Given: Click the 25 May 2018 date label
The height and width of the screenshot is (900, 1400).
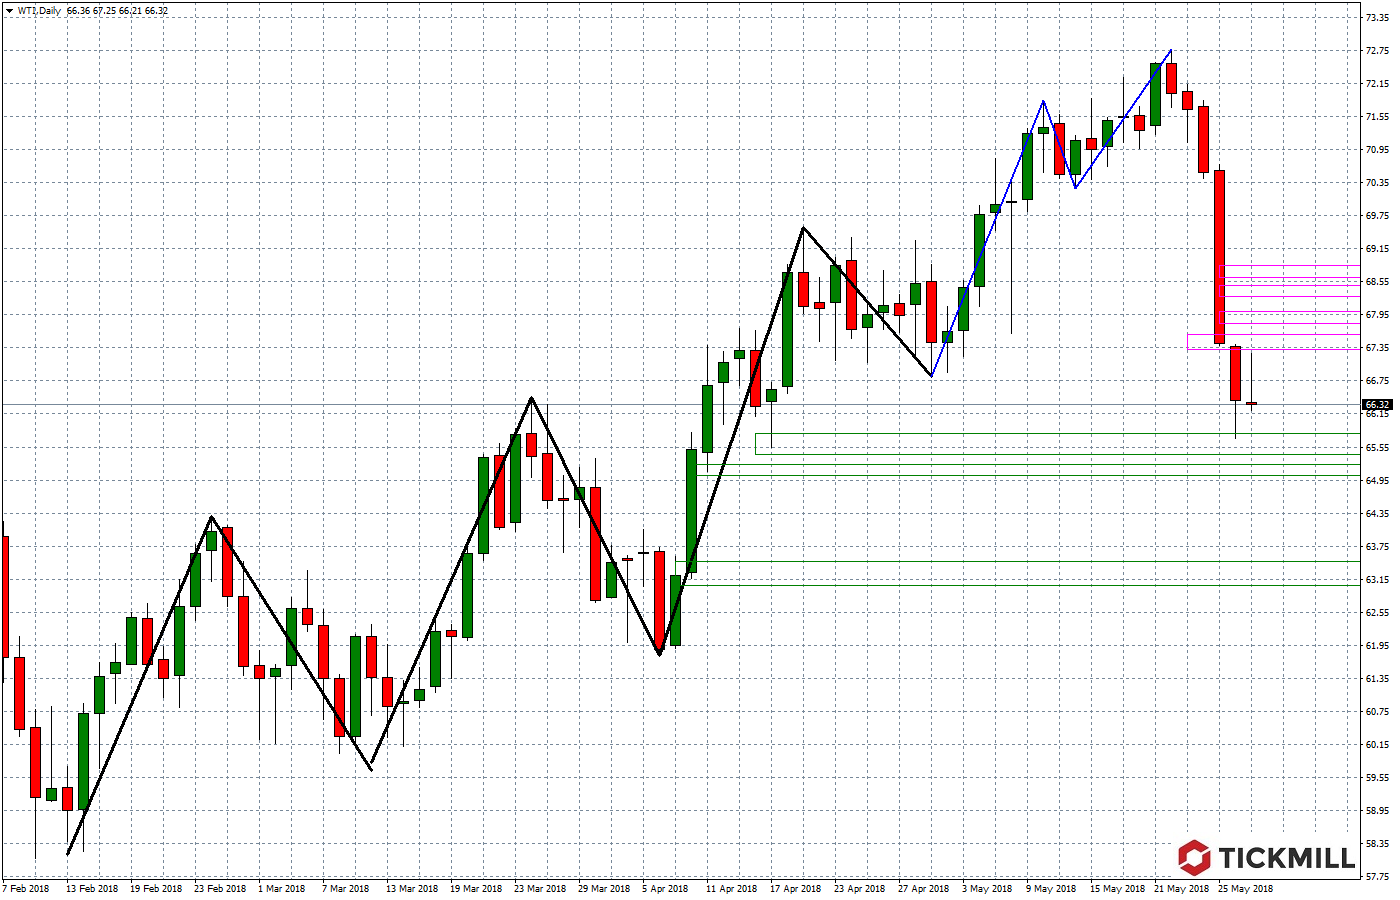Looking at the screenshot, I should point(1245,888).
